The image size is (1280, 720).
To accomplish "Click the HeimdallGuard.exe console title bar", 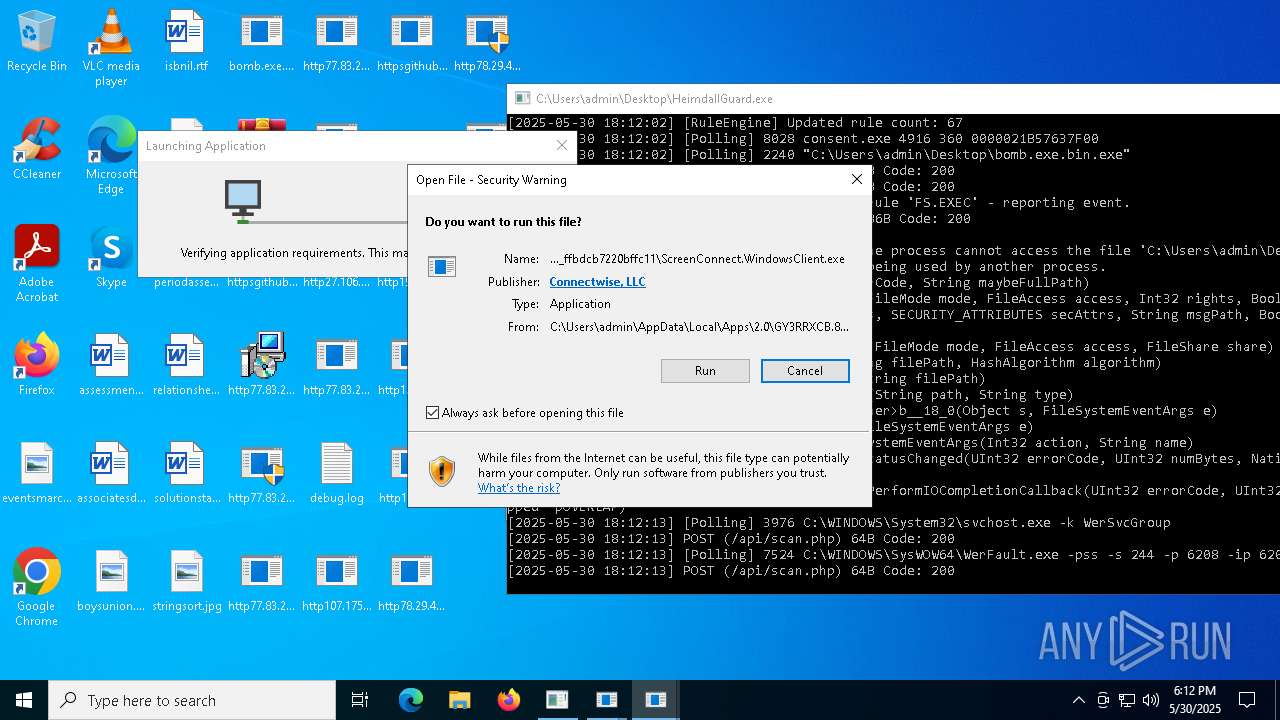I will click(893, 99).
